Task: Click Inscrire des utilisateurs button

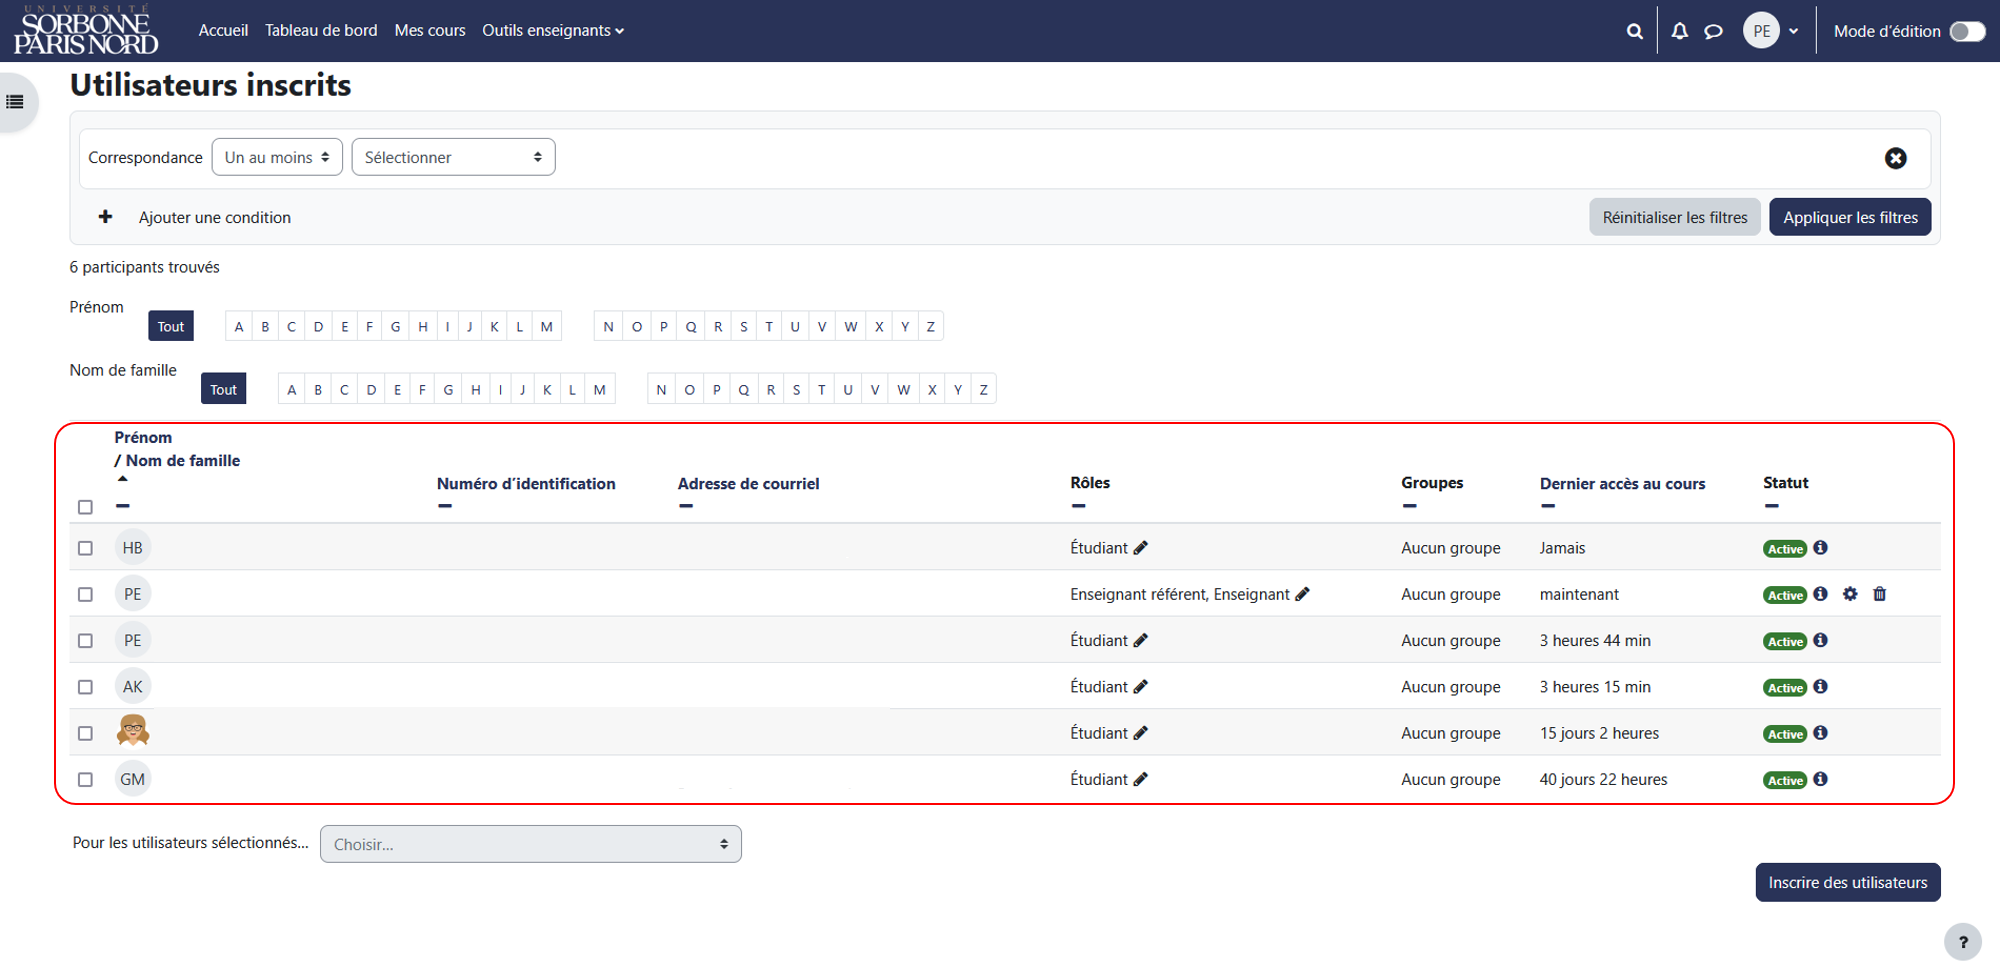Action: click(x=1848, y=882)
